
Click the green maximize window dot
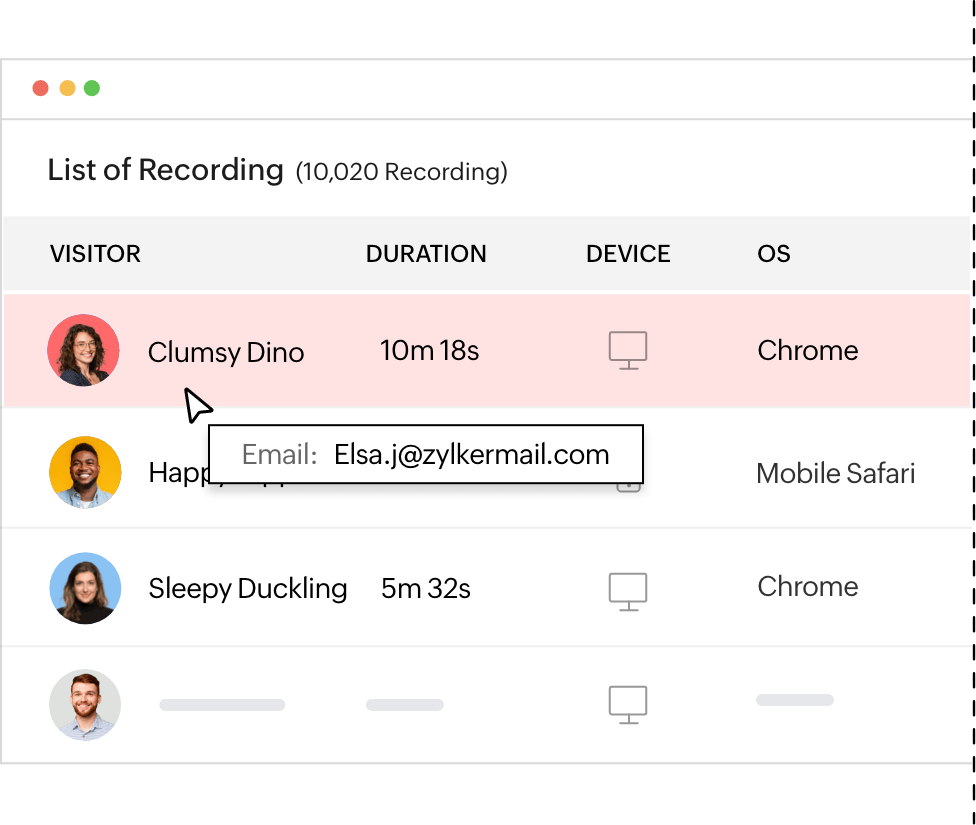[x=92, y=88]
